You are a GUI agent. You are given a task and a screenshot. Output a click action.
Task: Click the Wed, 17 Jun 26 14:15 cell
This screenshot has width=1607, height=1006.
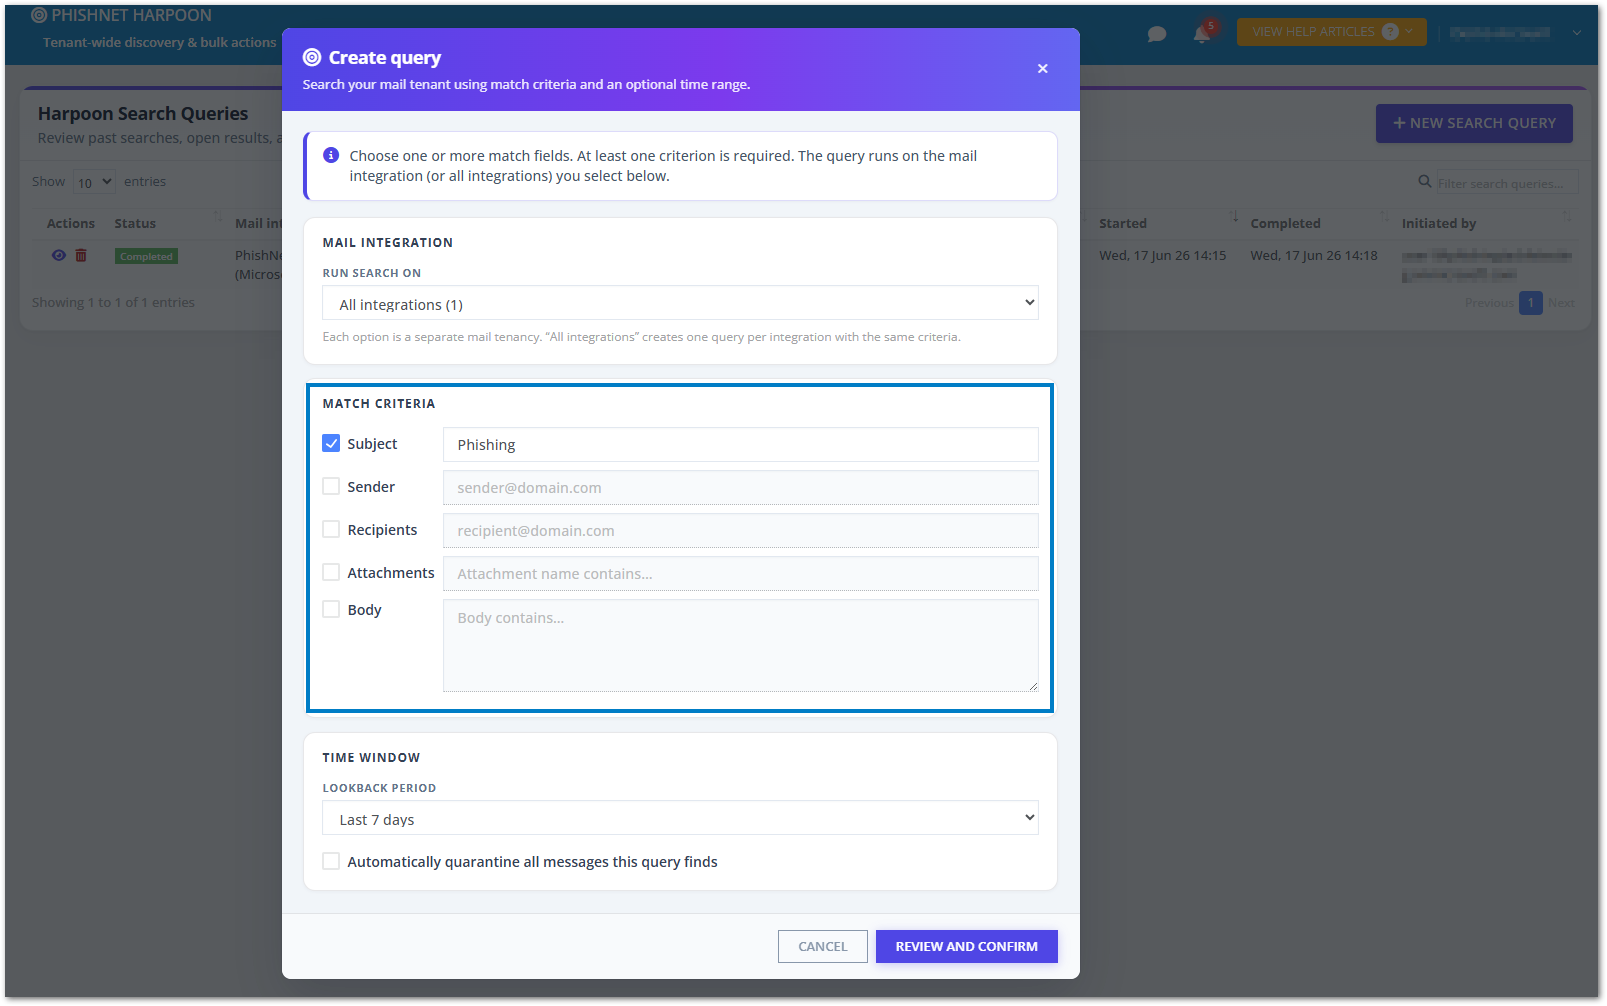(1162, 255)
